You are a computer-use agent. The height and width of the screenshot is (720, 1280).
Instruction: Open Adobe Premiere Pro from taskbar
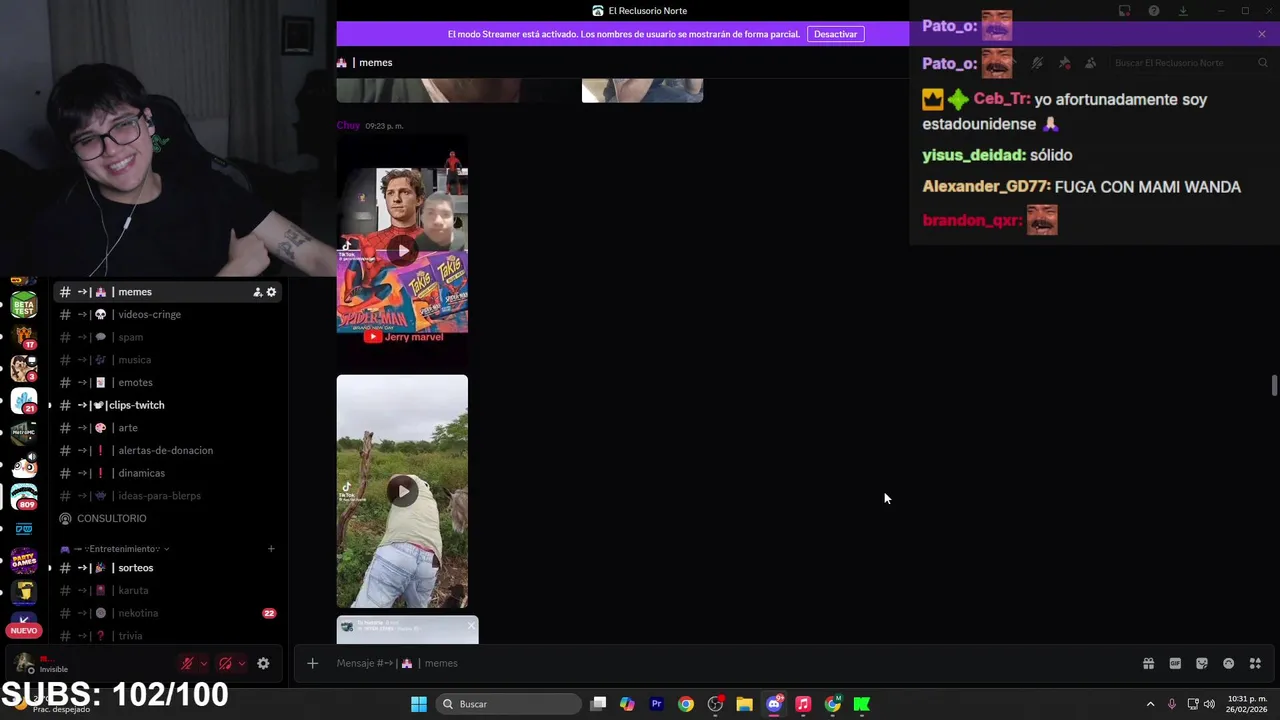click(x=656, y=704)
